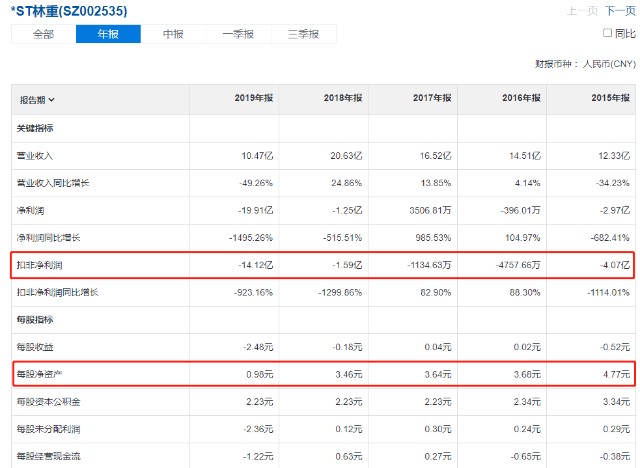This screenshot has width=640, height=468.
Task: Open the 三季报 tab
Action: click(303, 34)
